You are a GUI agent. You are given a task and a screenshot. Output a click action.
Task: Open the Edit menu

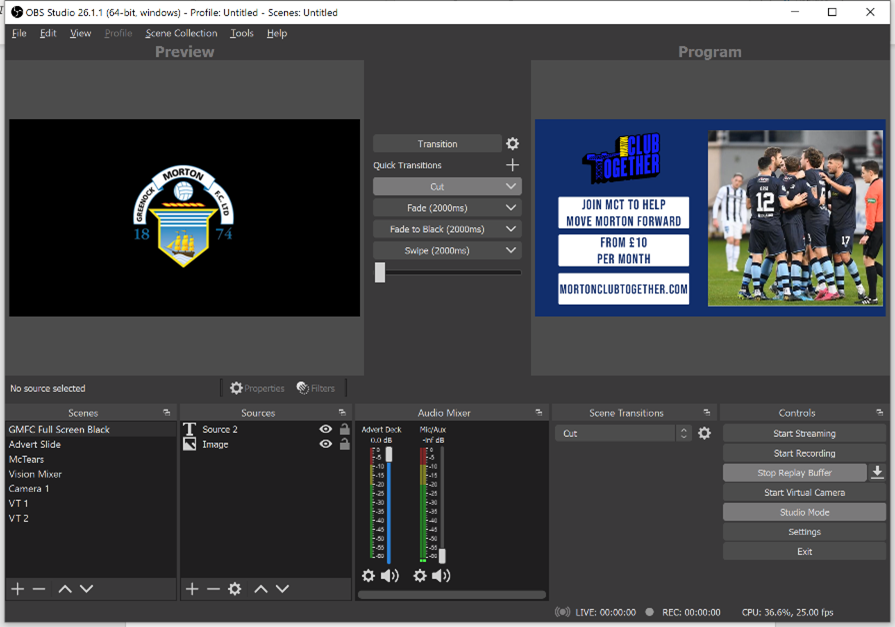pyautogui.click(x=48, y=33)
